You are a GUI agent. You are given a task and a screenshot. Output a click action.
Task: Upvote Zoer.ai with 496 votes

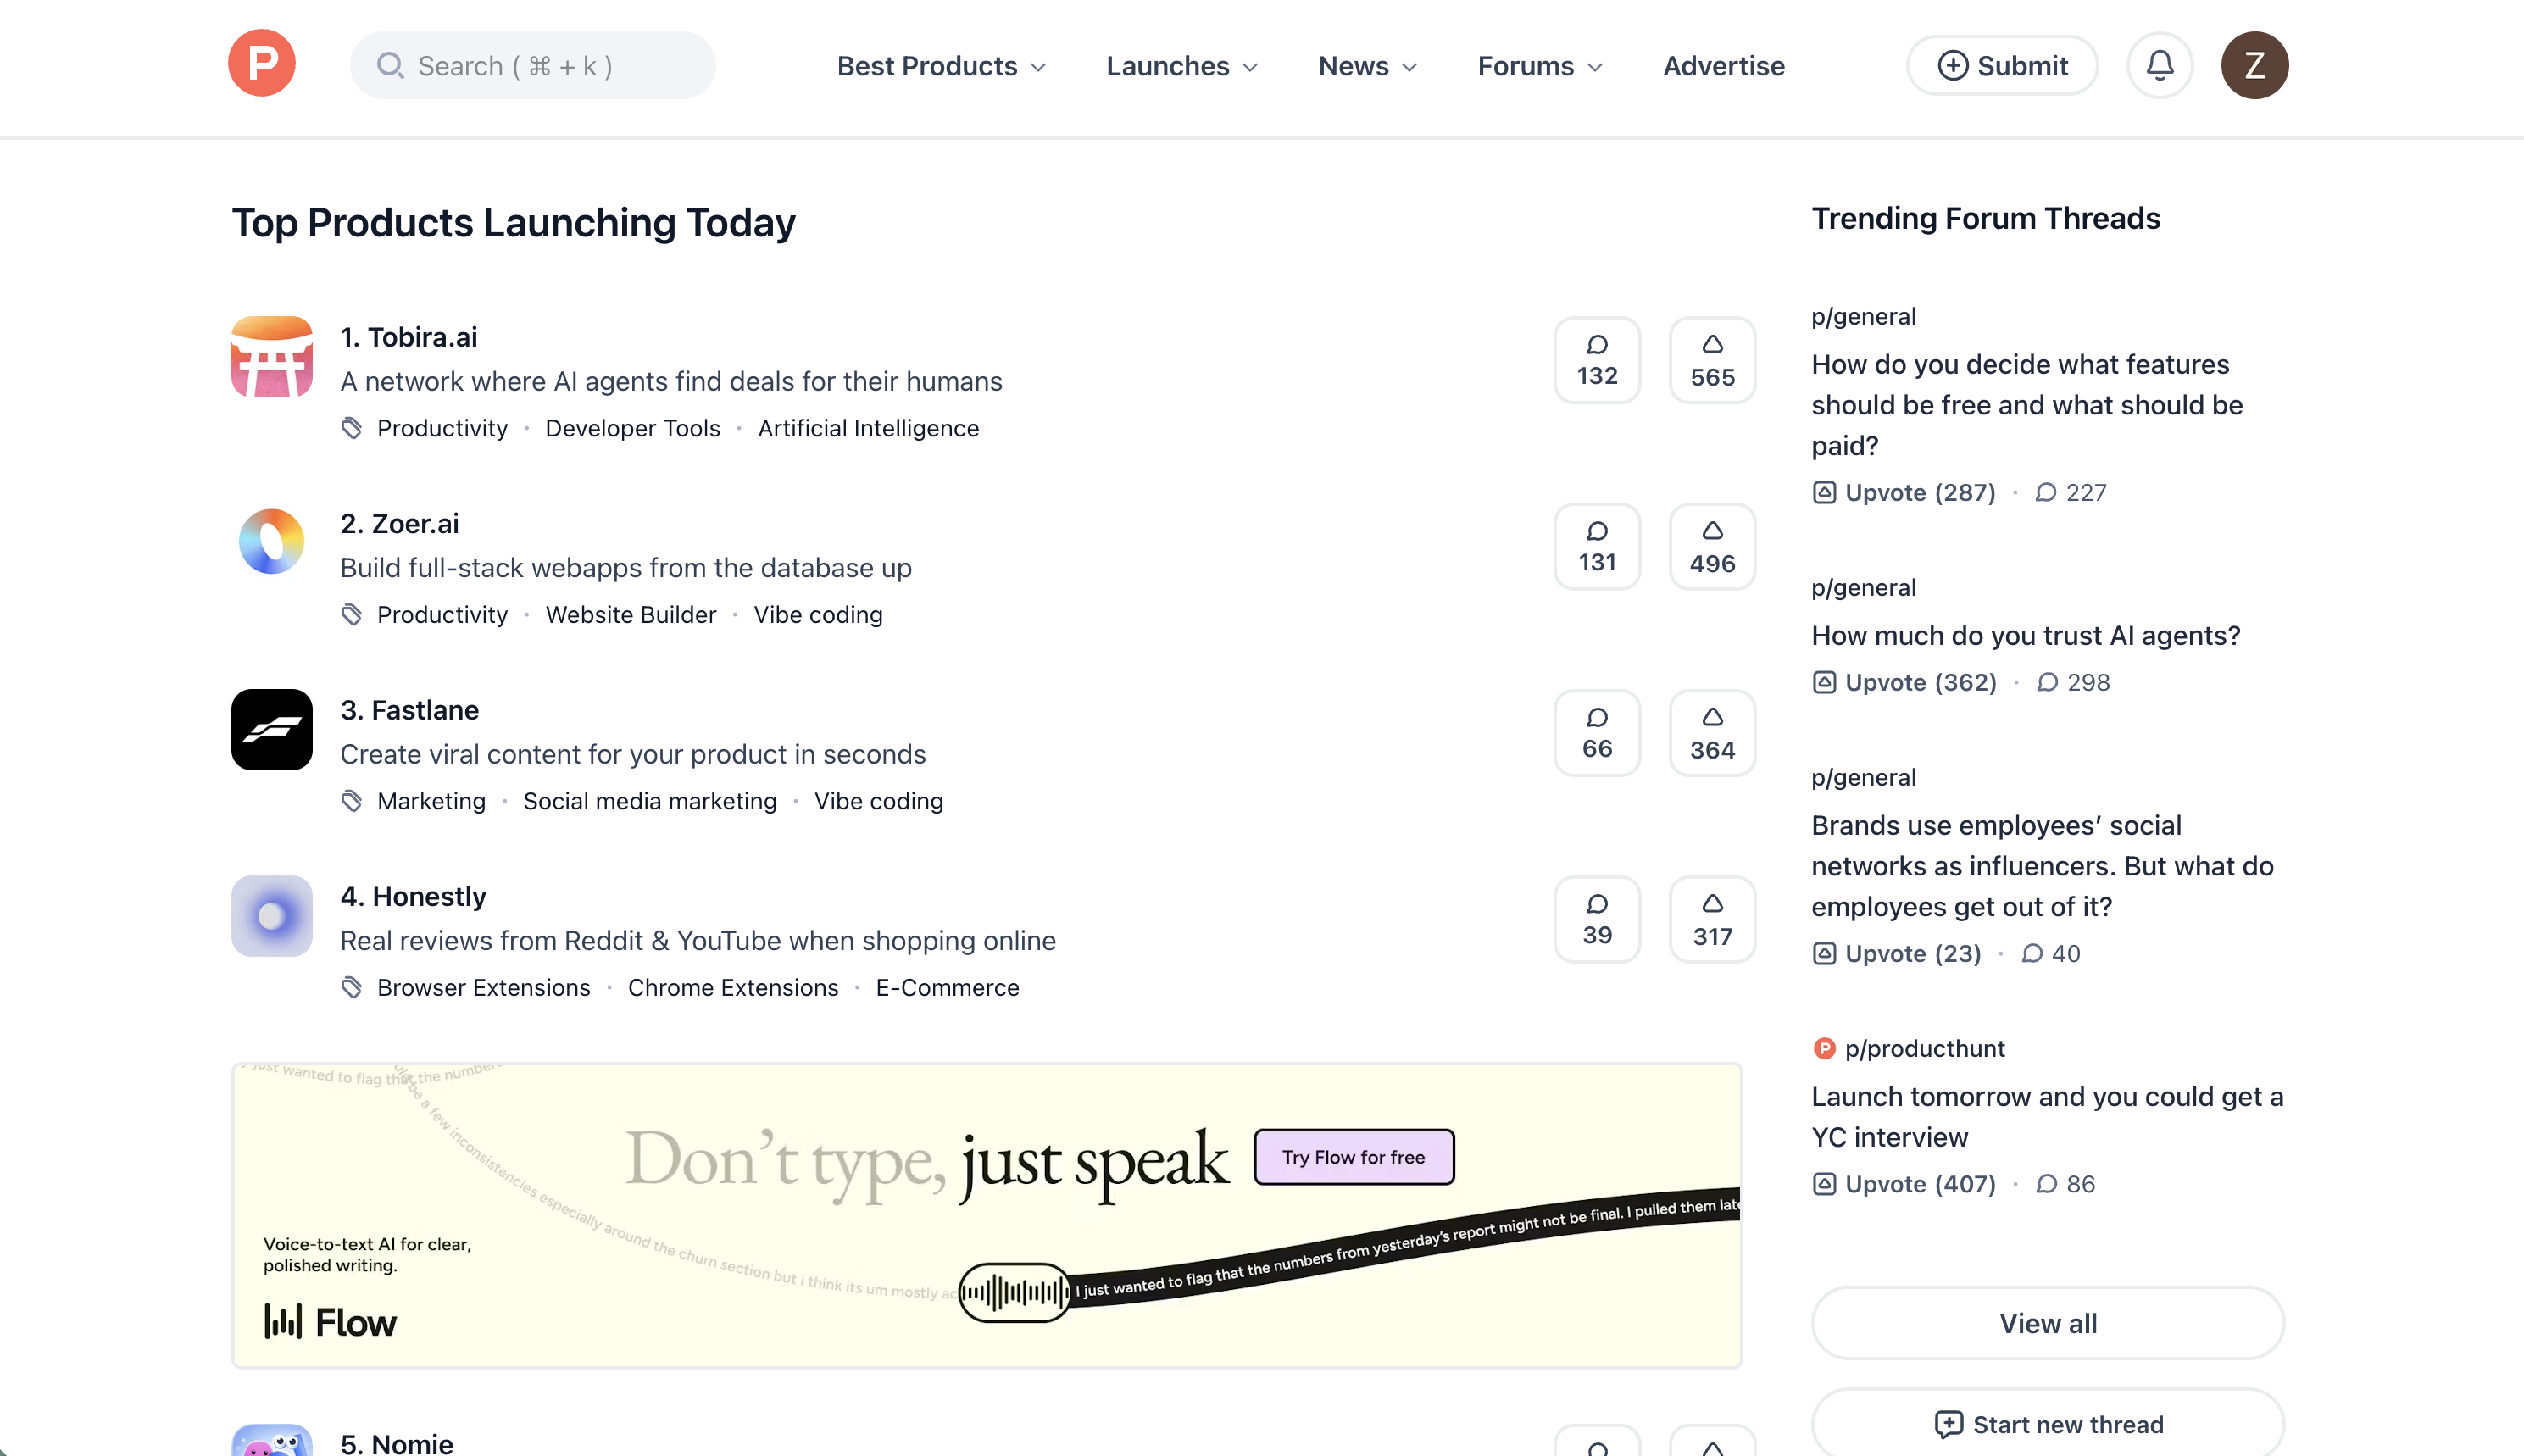click(x=1712, y=547)
